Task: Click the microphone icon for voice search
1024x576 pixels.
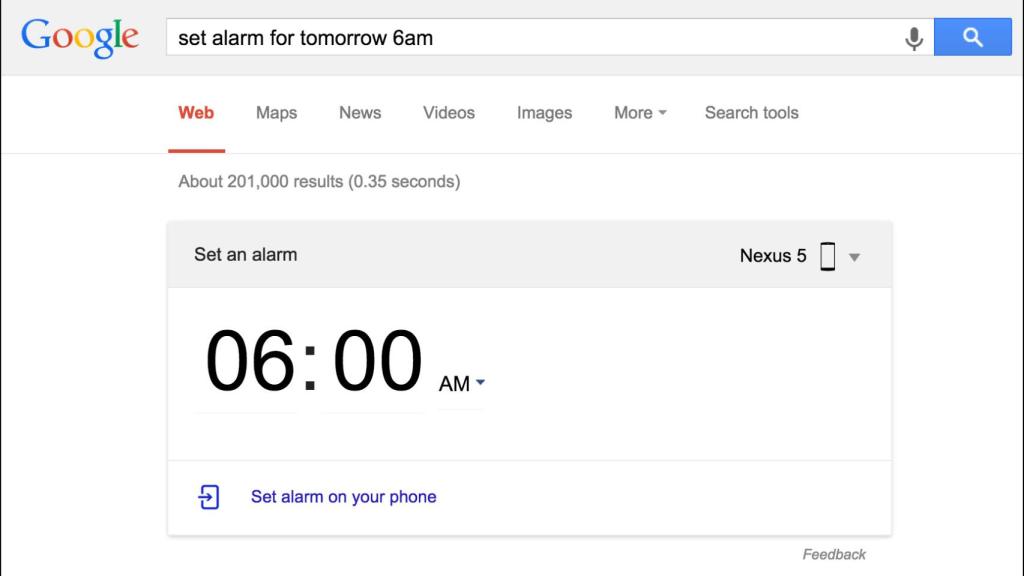Action: 913,37
